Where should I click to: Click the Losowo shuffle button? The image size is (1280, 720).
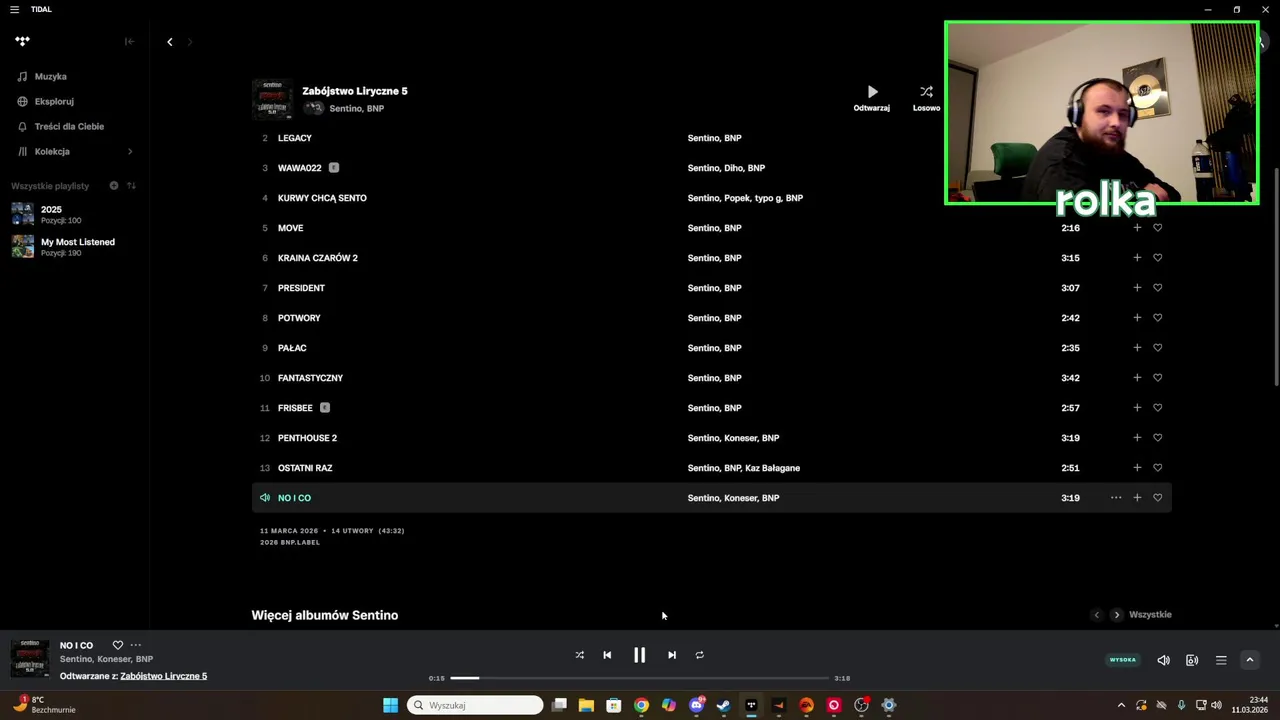click(x=926, y=97)
